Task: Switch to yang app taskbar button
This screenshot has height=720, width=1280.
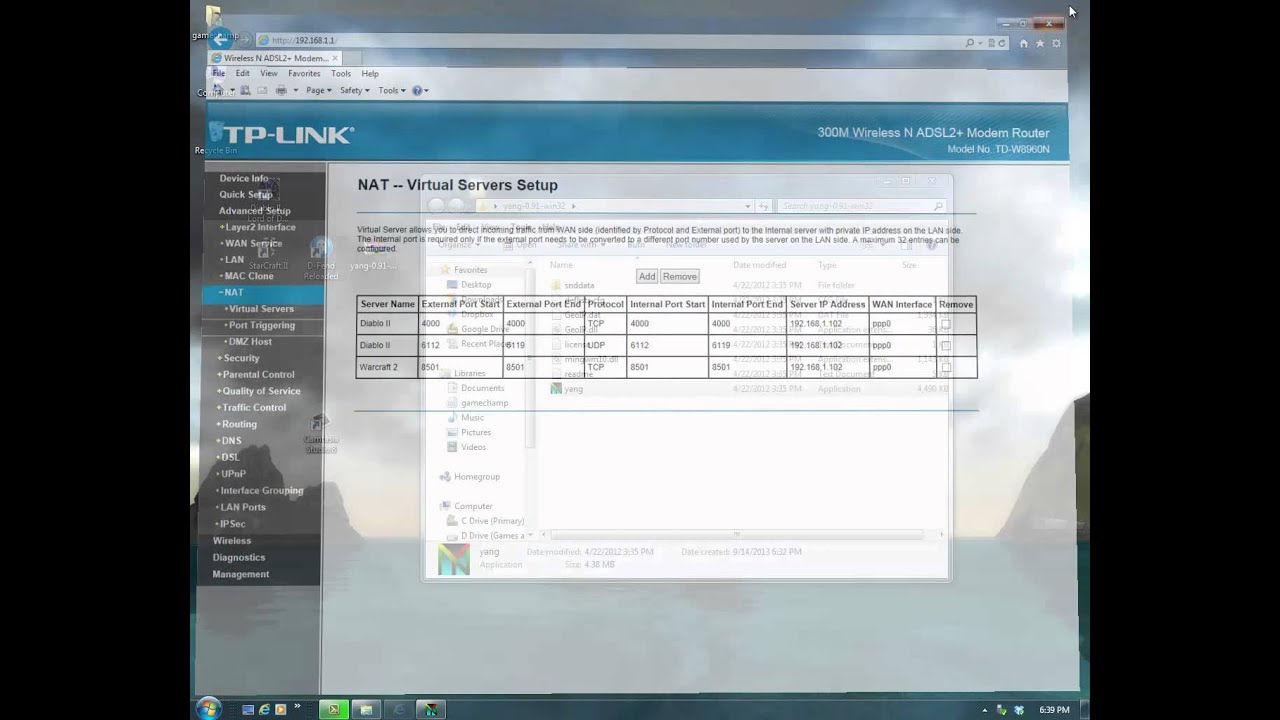Action: [x=431, y=709]
